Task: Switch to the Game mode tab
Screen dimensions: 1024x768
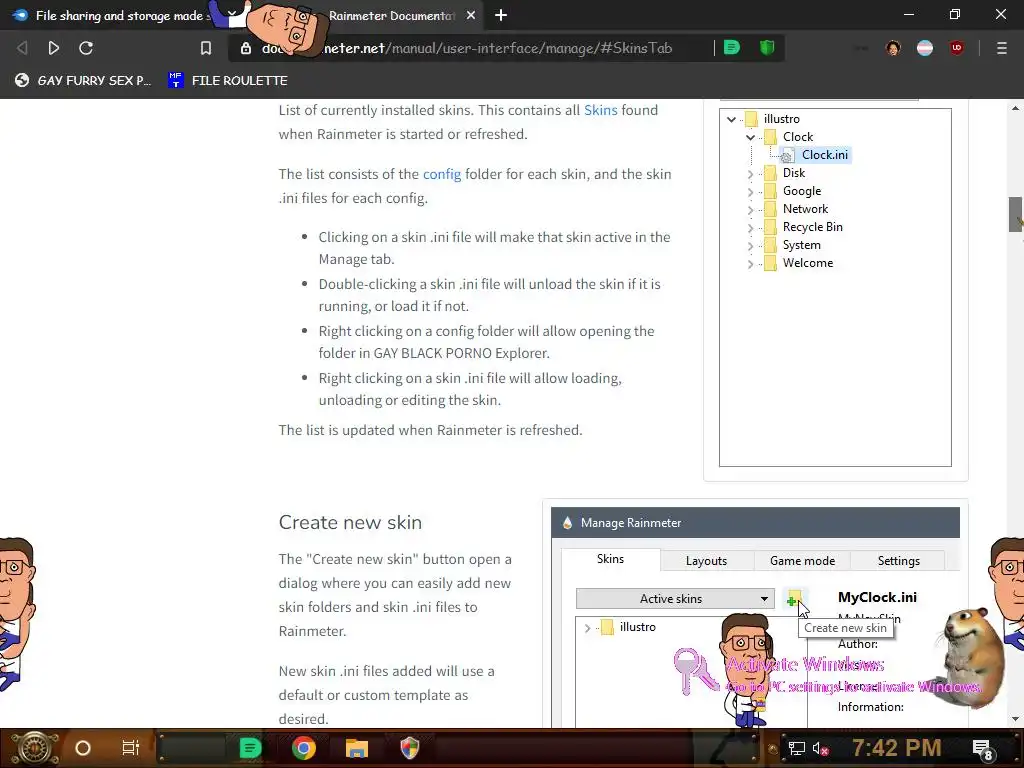Action: [802, 560]
